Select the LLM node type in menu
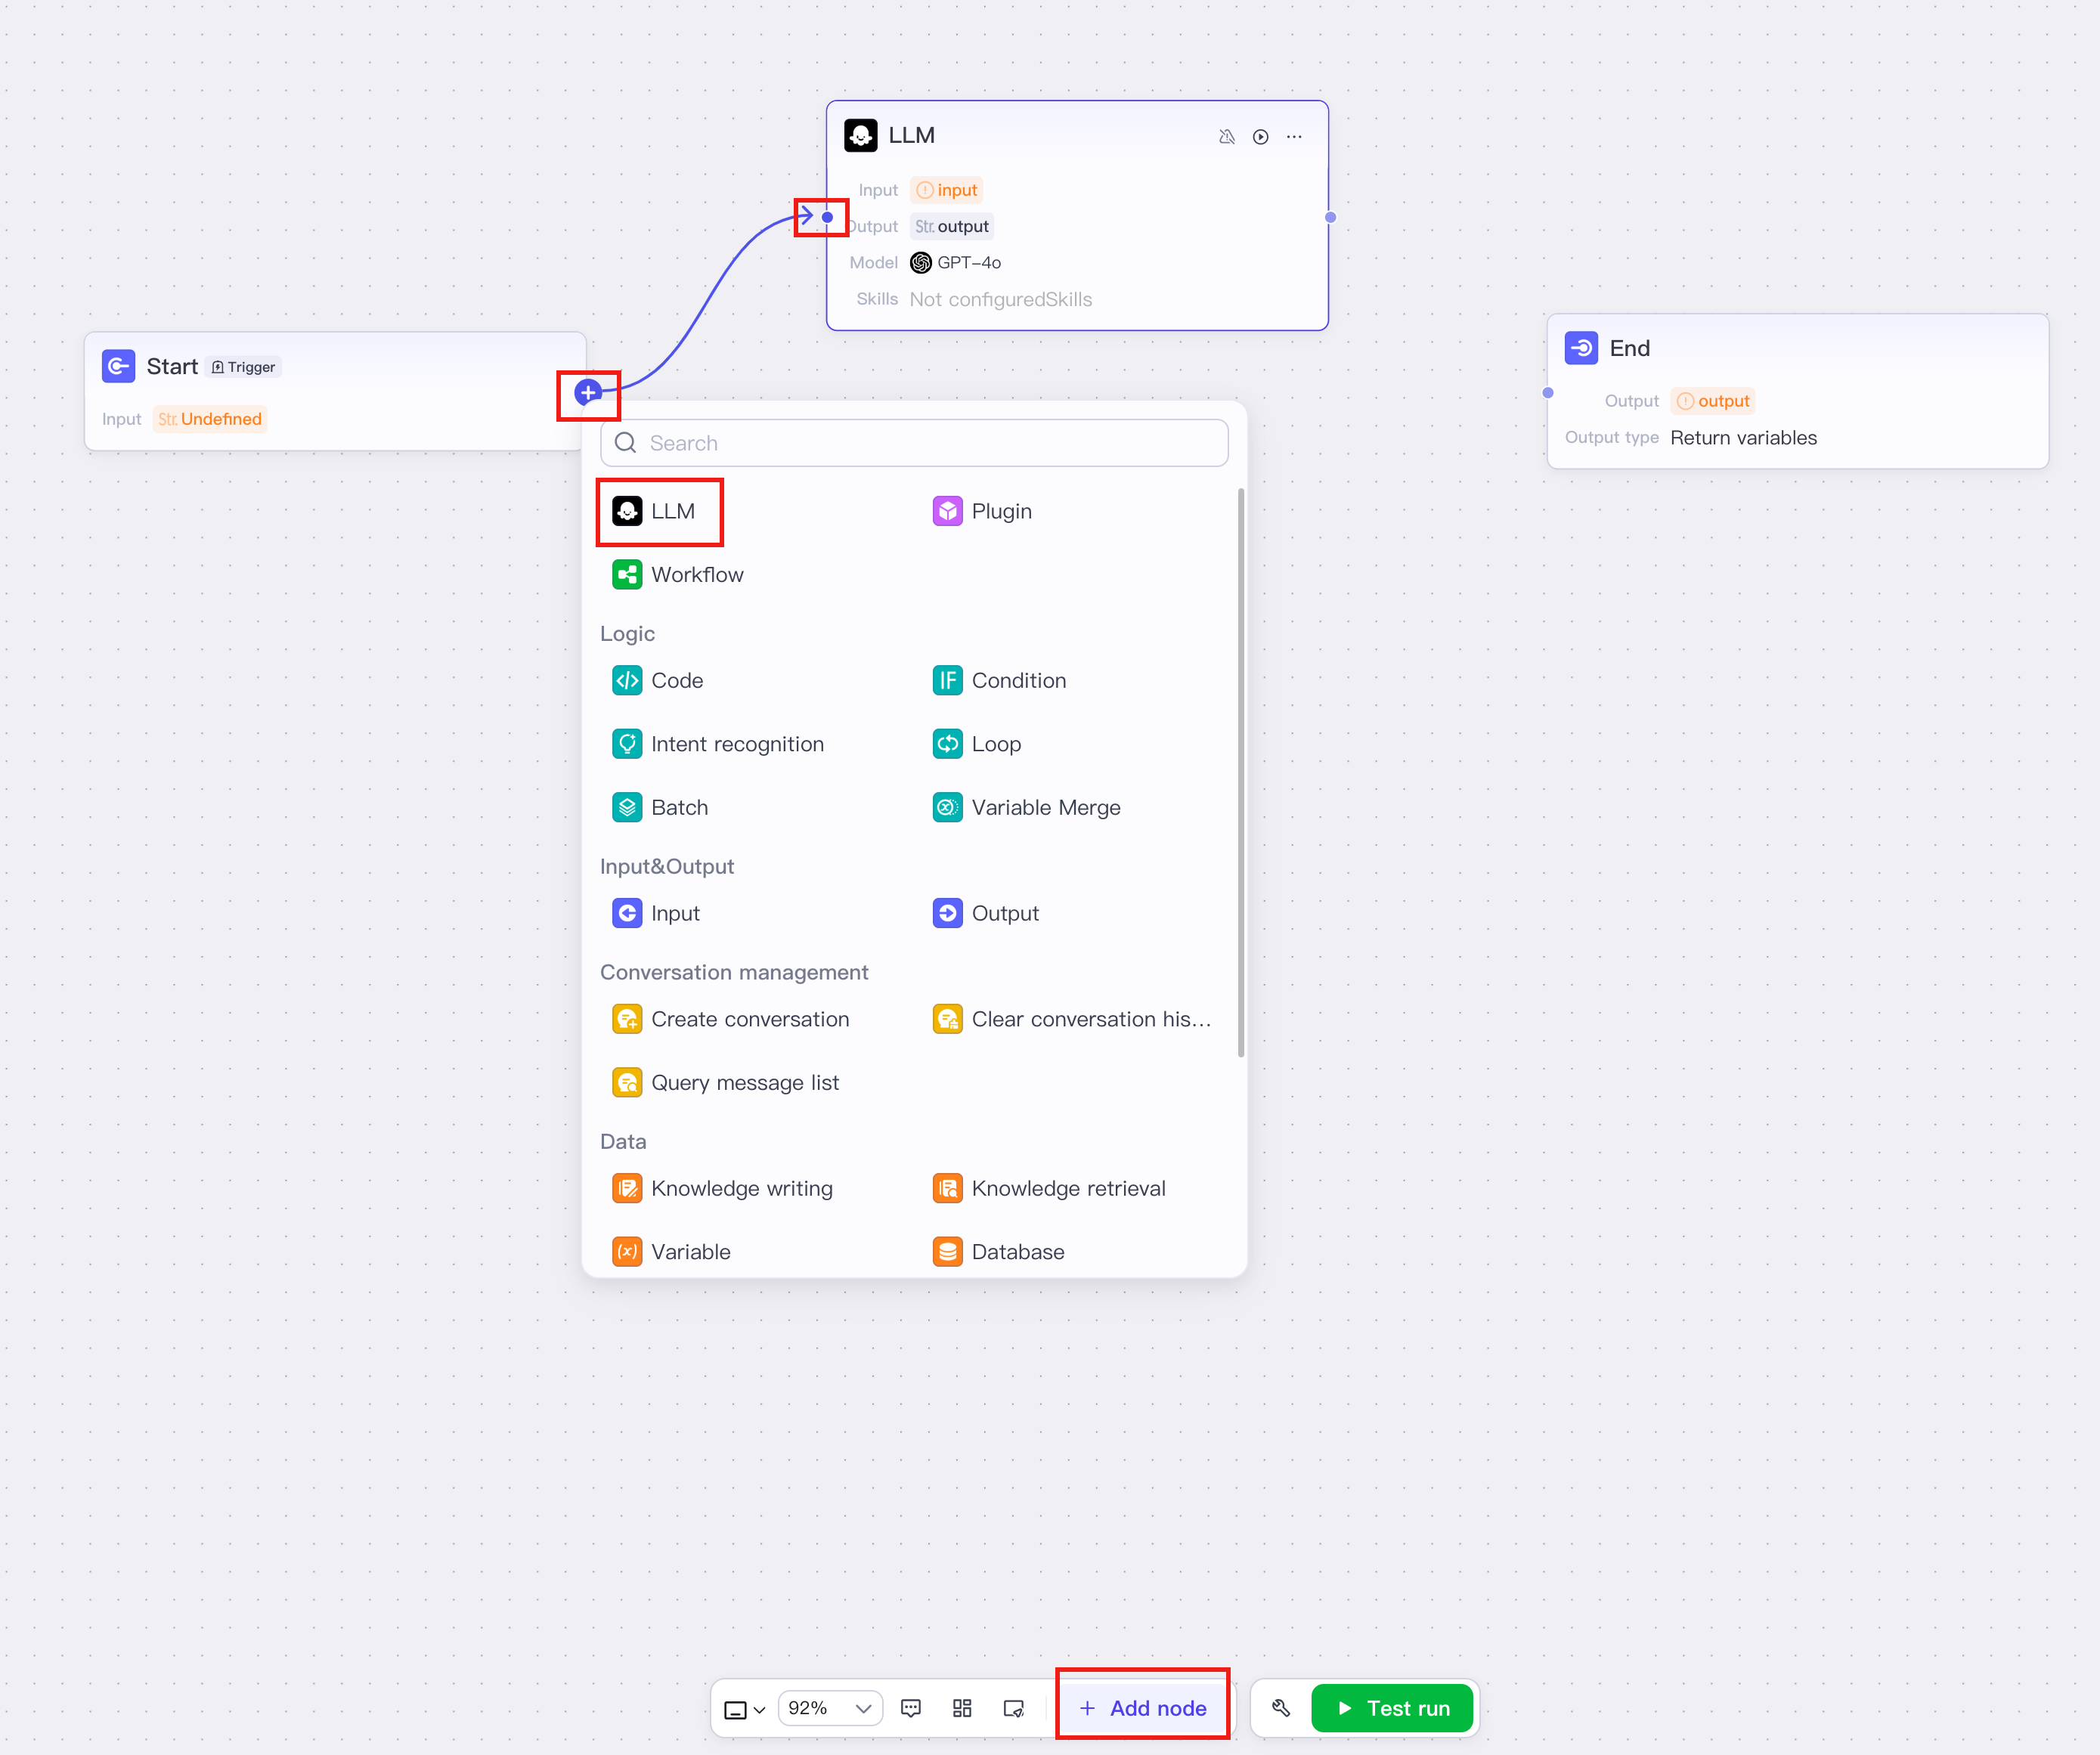 (x=654, y=512)
